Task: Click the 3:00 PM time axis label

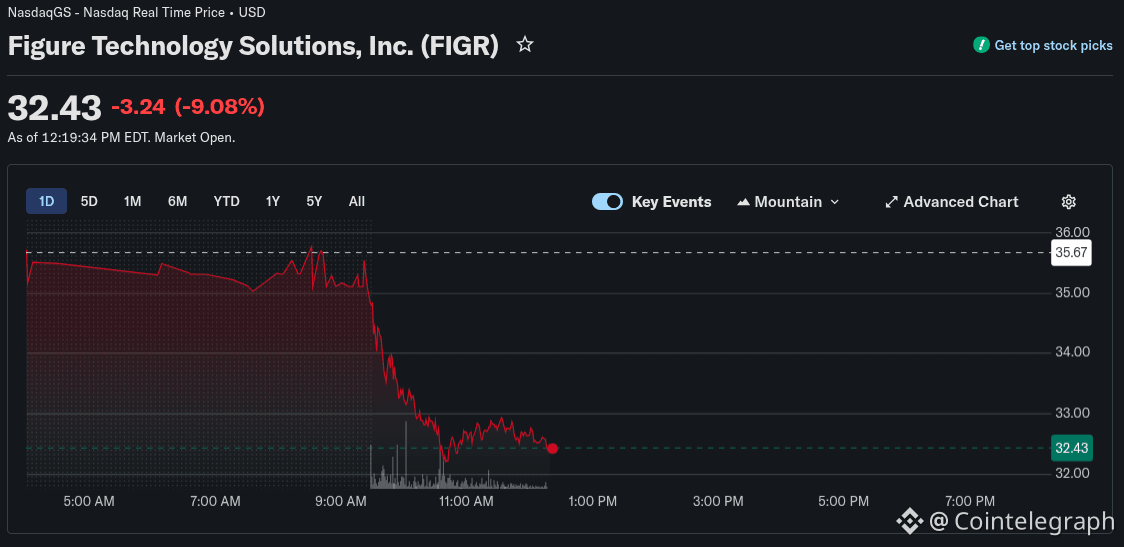Action: tap(719, 501)
